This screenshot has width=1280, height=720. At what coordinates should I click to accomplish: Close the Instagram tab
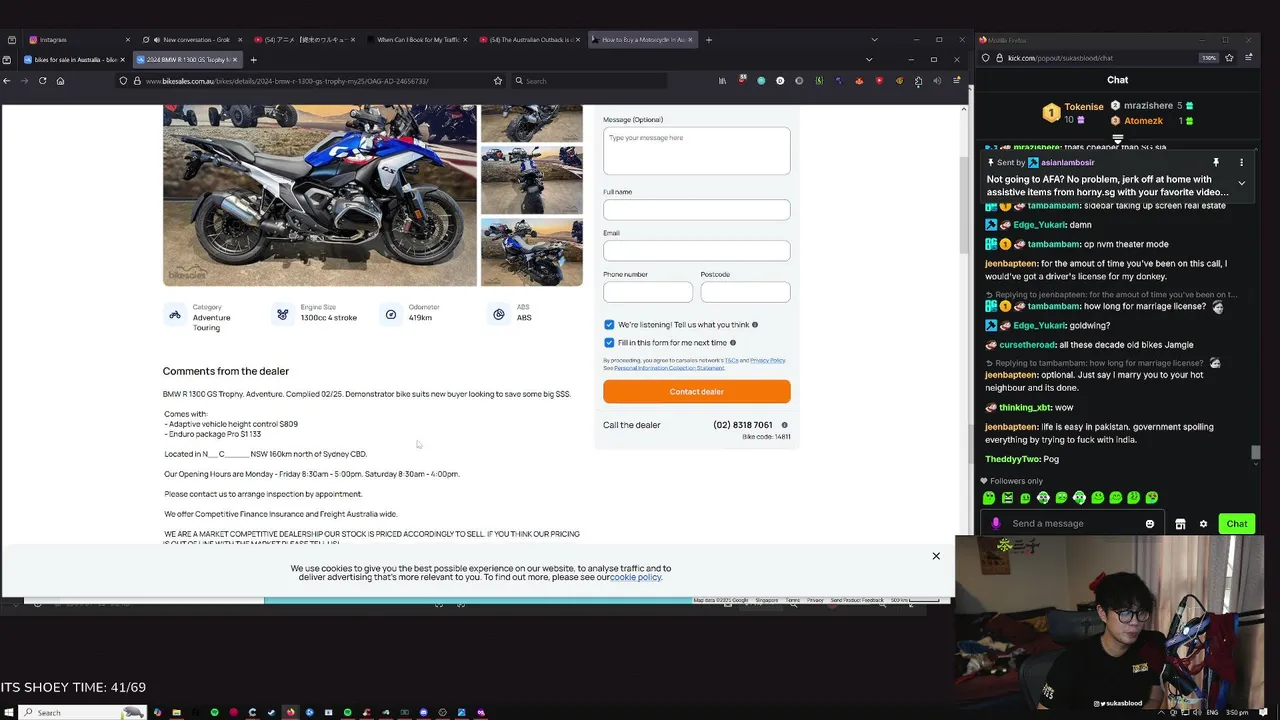coord(127,40)
